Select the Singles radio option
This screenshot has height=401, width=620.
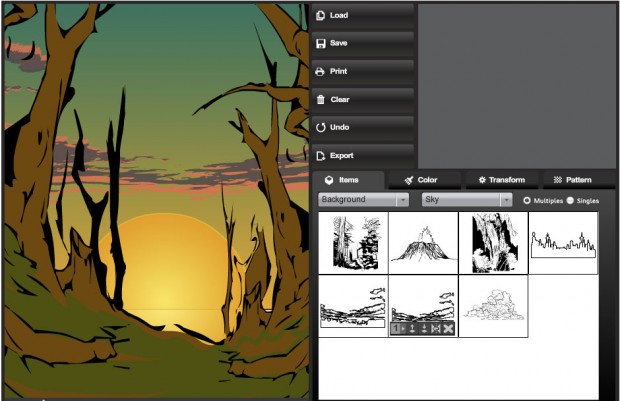click(x=570, y=200)
